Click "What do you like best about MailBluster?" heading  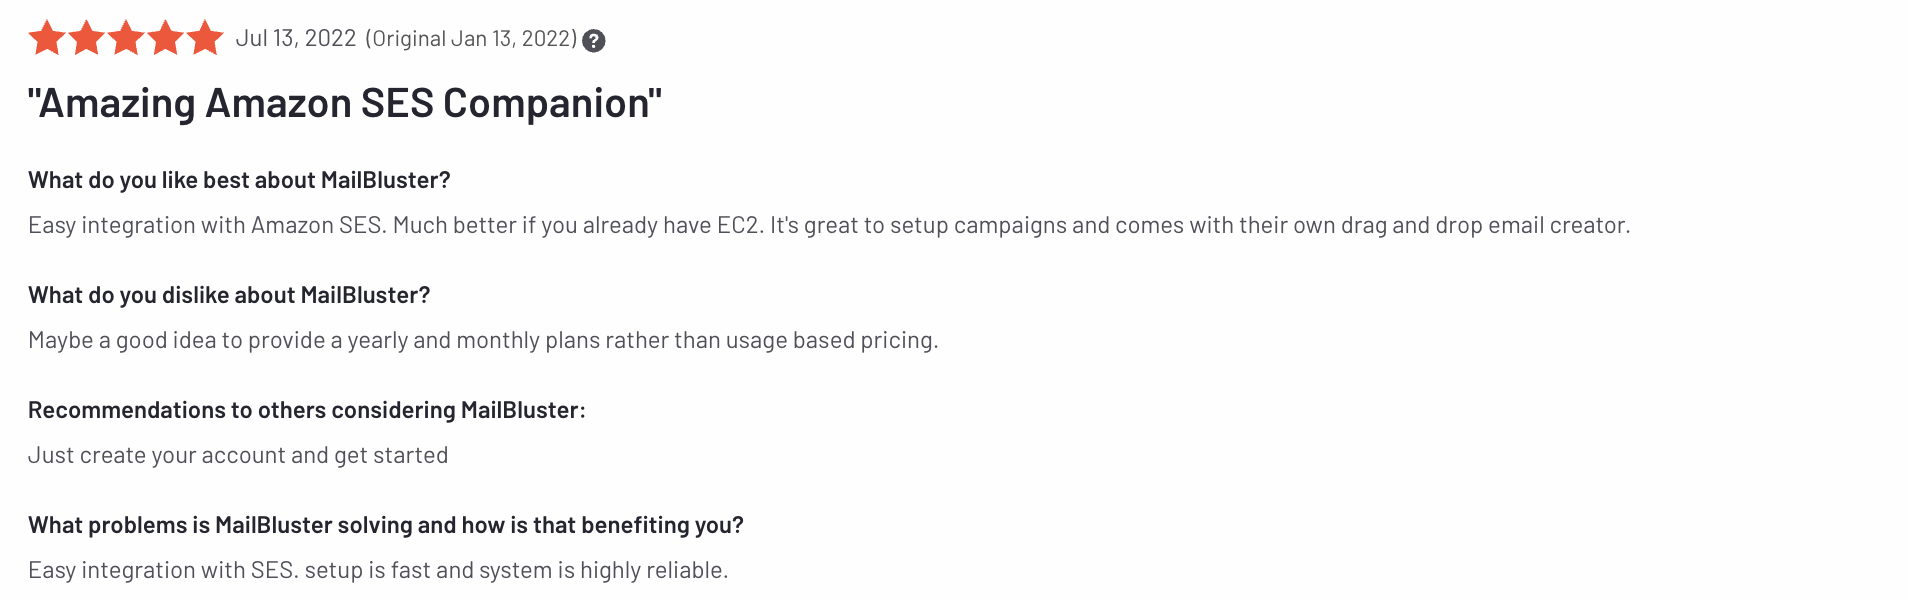[239, 180]
